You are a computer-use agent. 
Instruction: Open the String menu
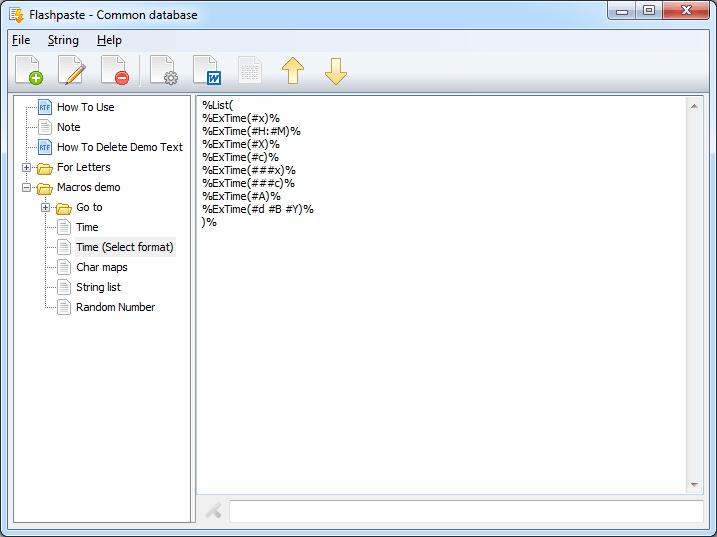(x=63, y=40)
